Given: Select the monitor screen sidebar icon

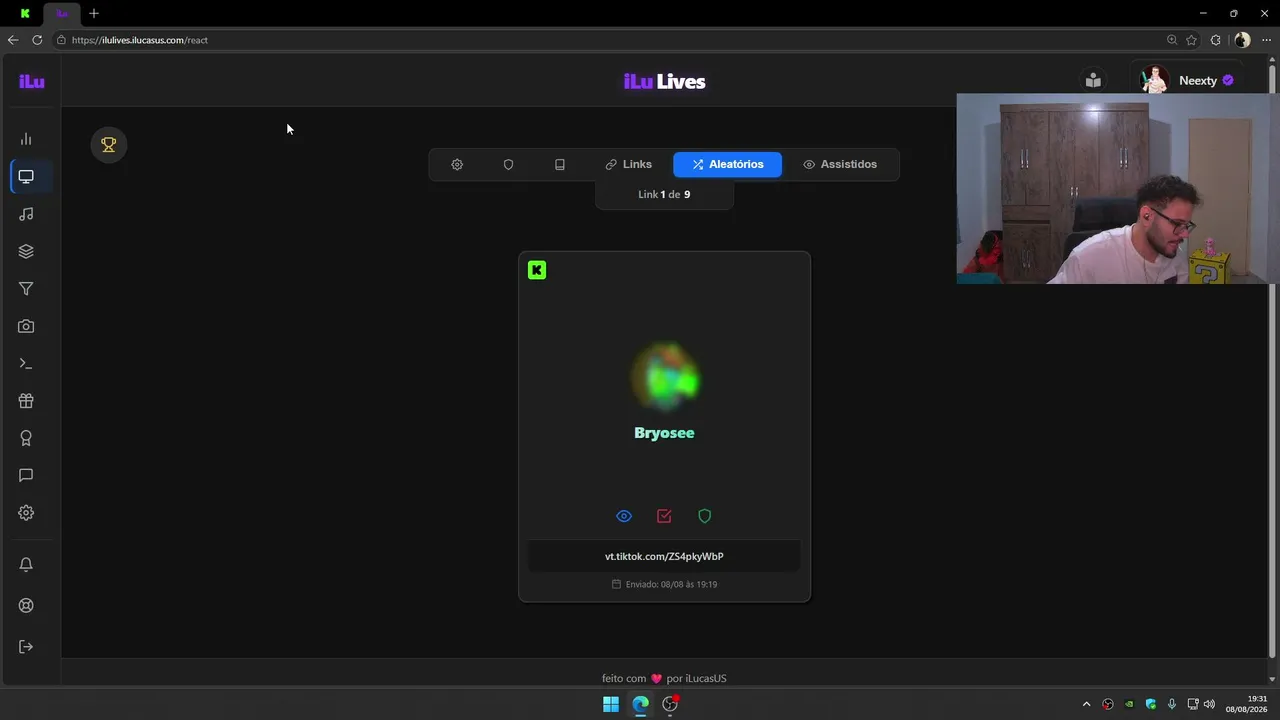Looking at the screenshot, I should point(26,177).
